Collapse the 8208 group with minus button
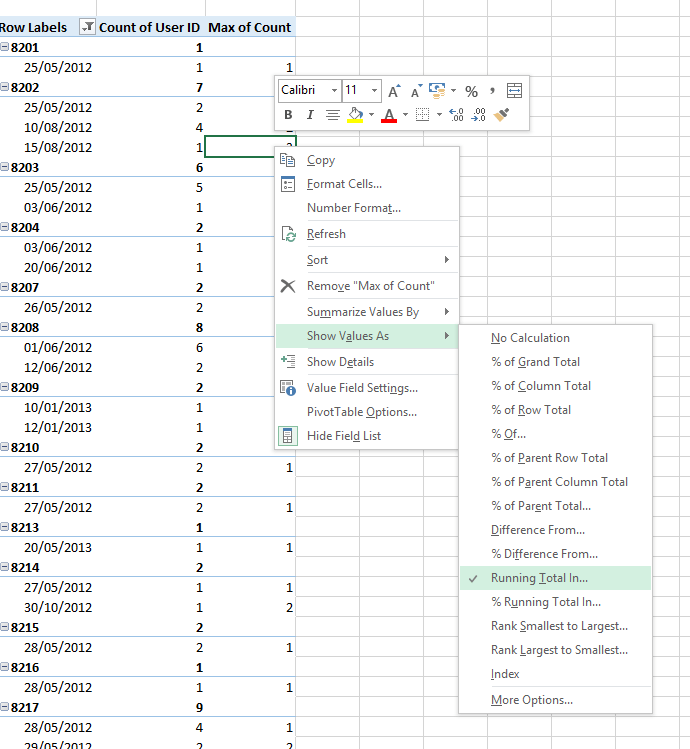 [x=5, y=328]
